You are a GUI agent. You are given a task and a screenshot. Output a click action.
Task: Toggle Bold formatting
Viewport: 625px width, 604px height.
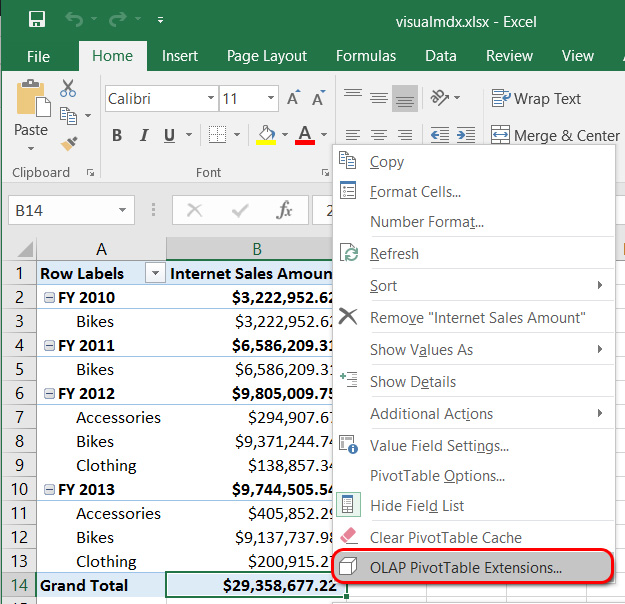point(117,135)
